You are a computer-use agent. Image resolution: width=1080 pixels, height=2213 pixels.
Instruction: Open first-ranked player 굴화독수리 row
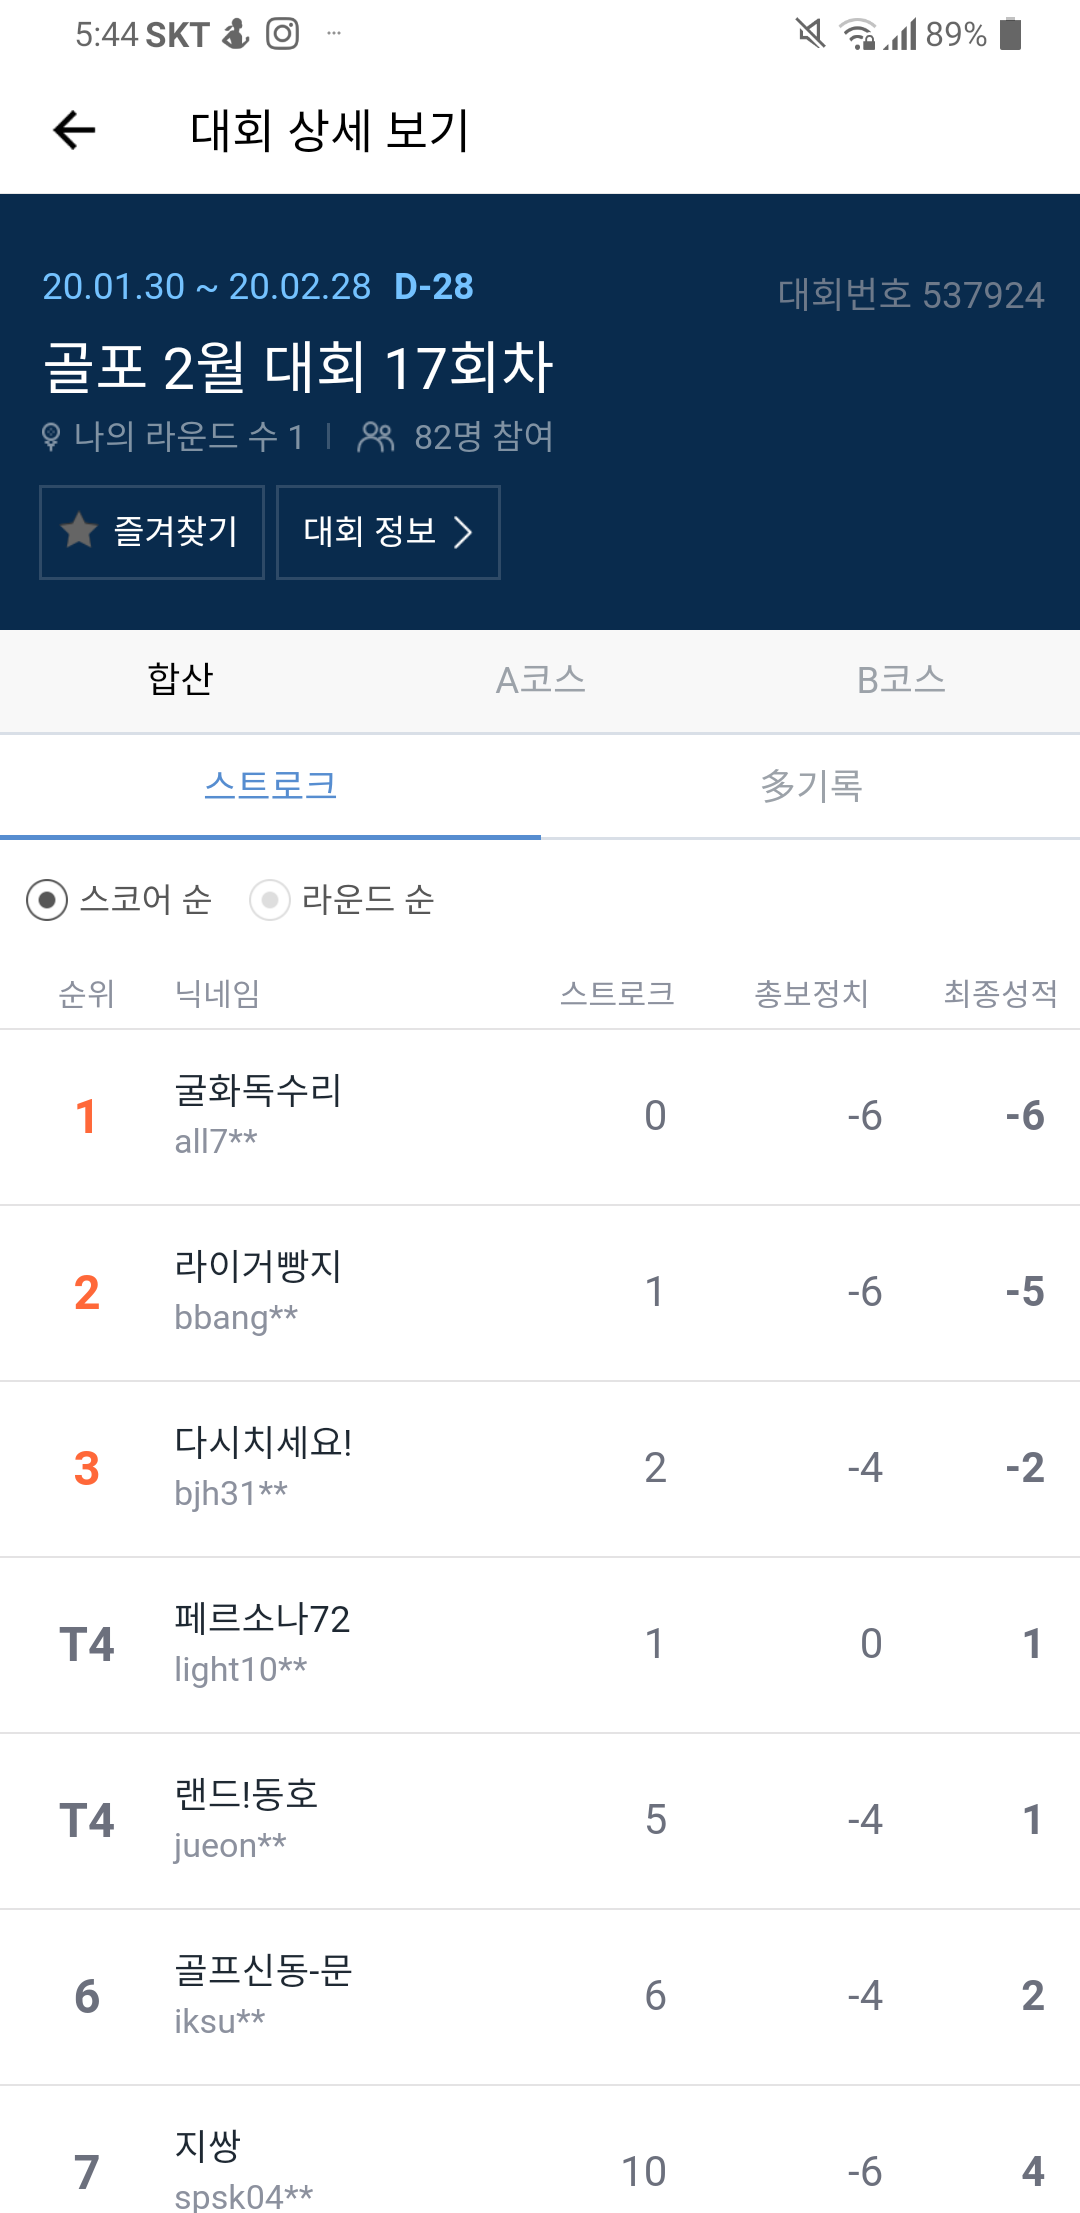(540, 1116)
